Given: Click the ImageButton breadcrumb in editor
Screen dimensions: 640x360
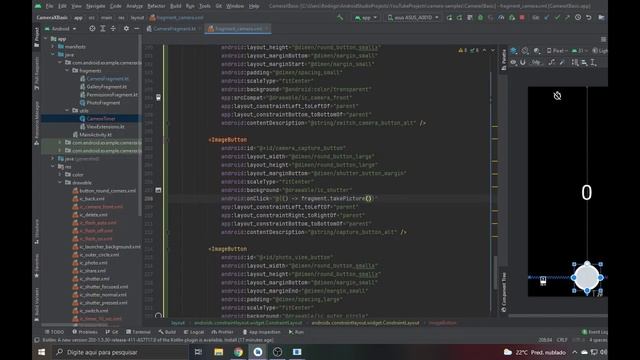Looking at the screenshot, I should (x=442, y=323).
